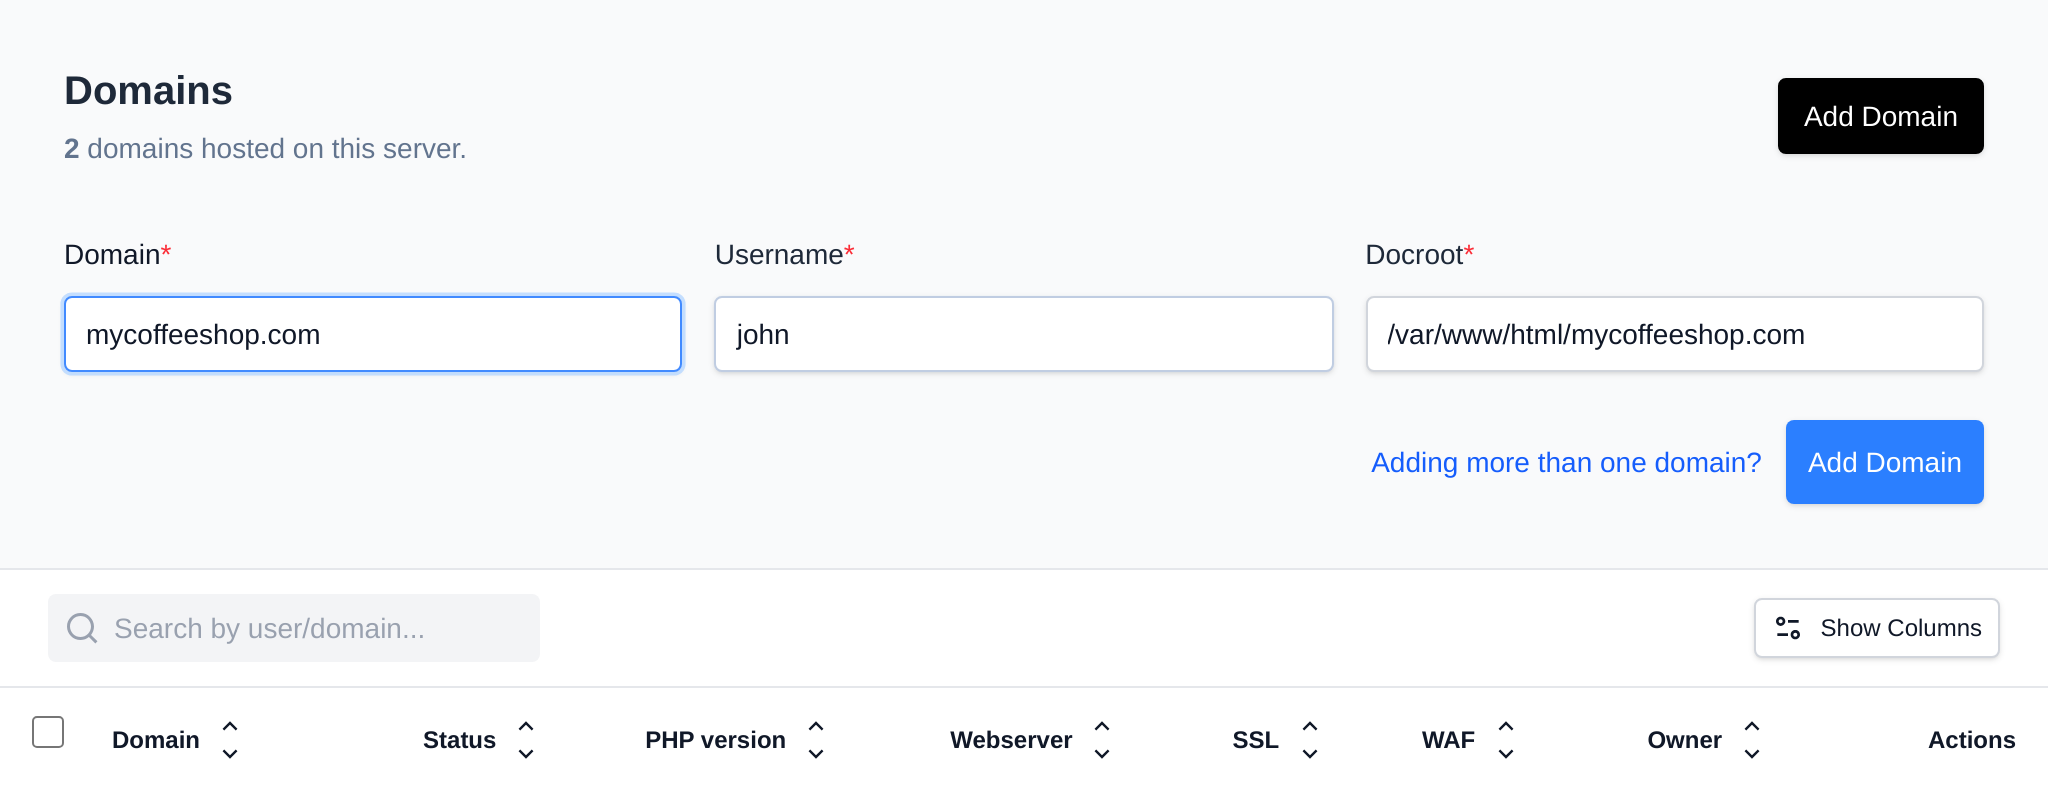Image resolution: width=2048 pixels, height=792 pixels.
Task: Click the WAF sort arrows icon
Action: (x=1506, y=740)
